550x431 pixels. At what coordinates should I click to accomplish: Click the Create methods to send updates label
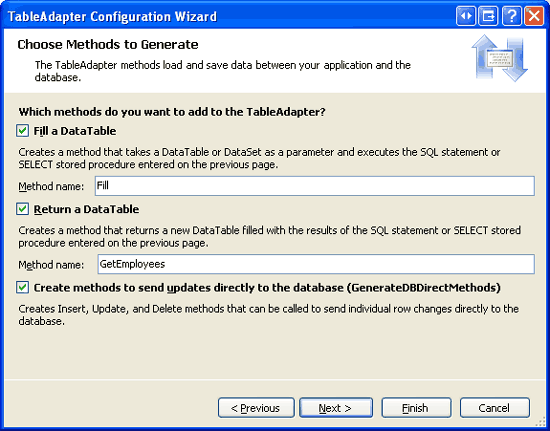point(267,288)
